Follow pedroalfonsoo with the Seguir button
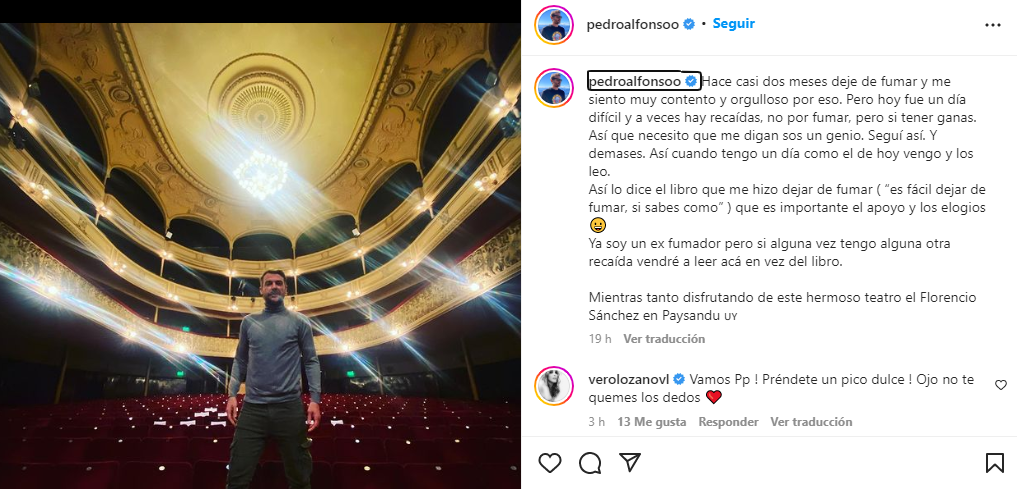 point(734,23)
